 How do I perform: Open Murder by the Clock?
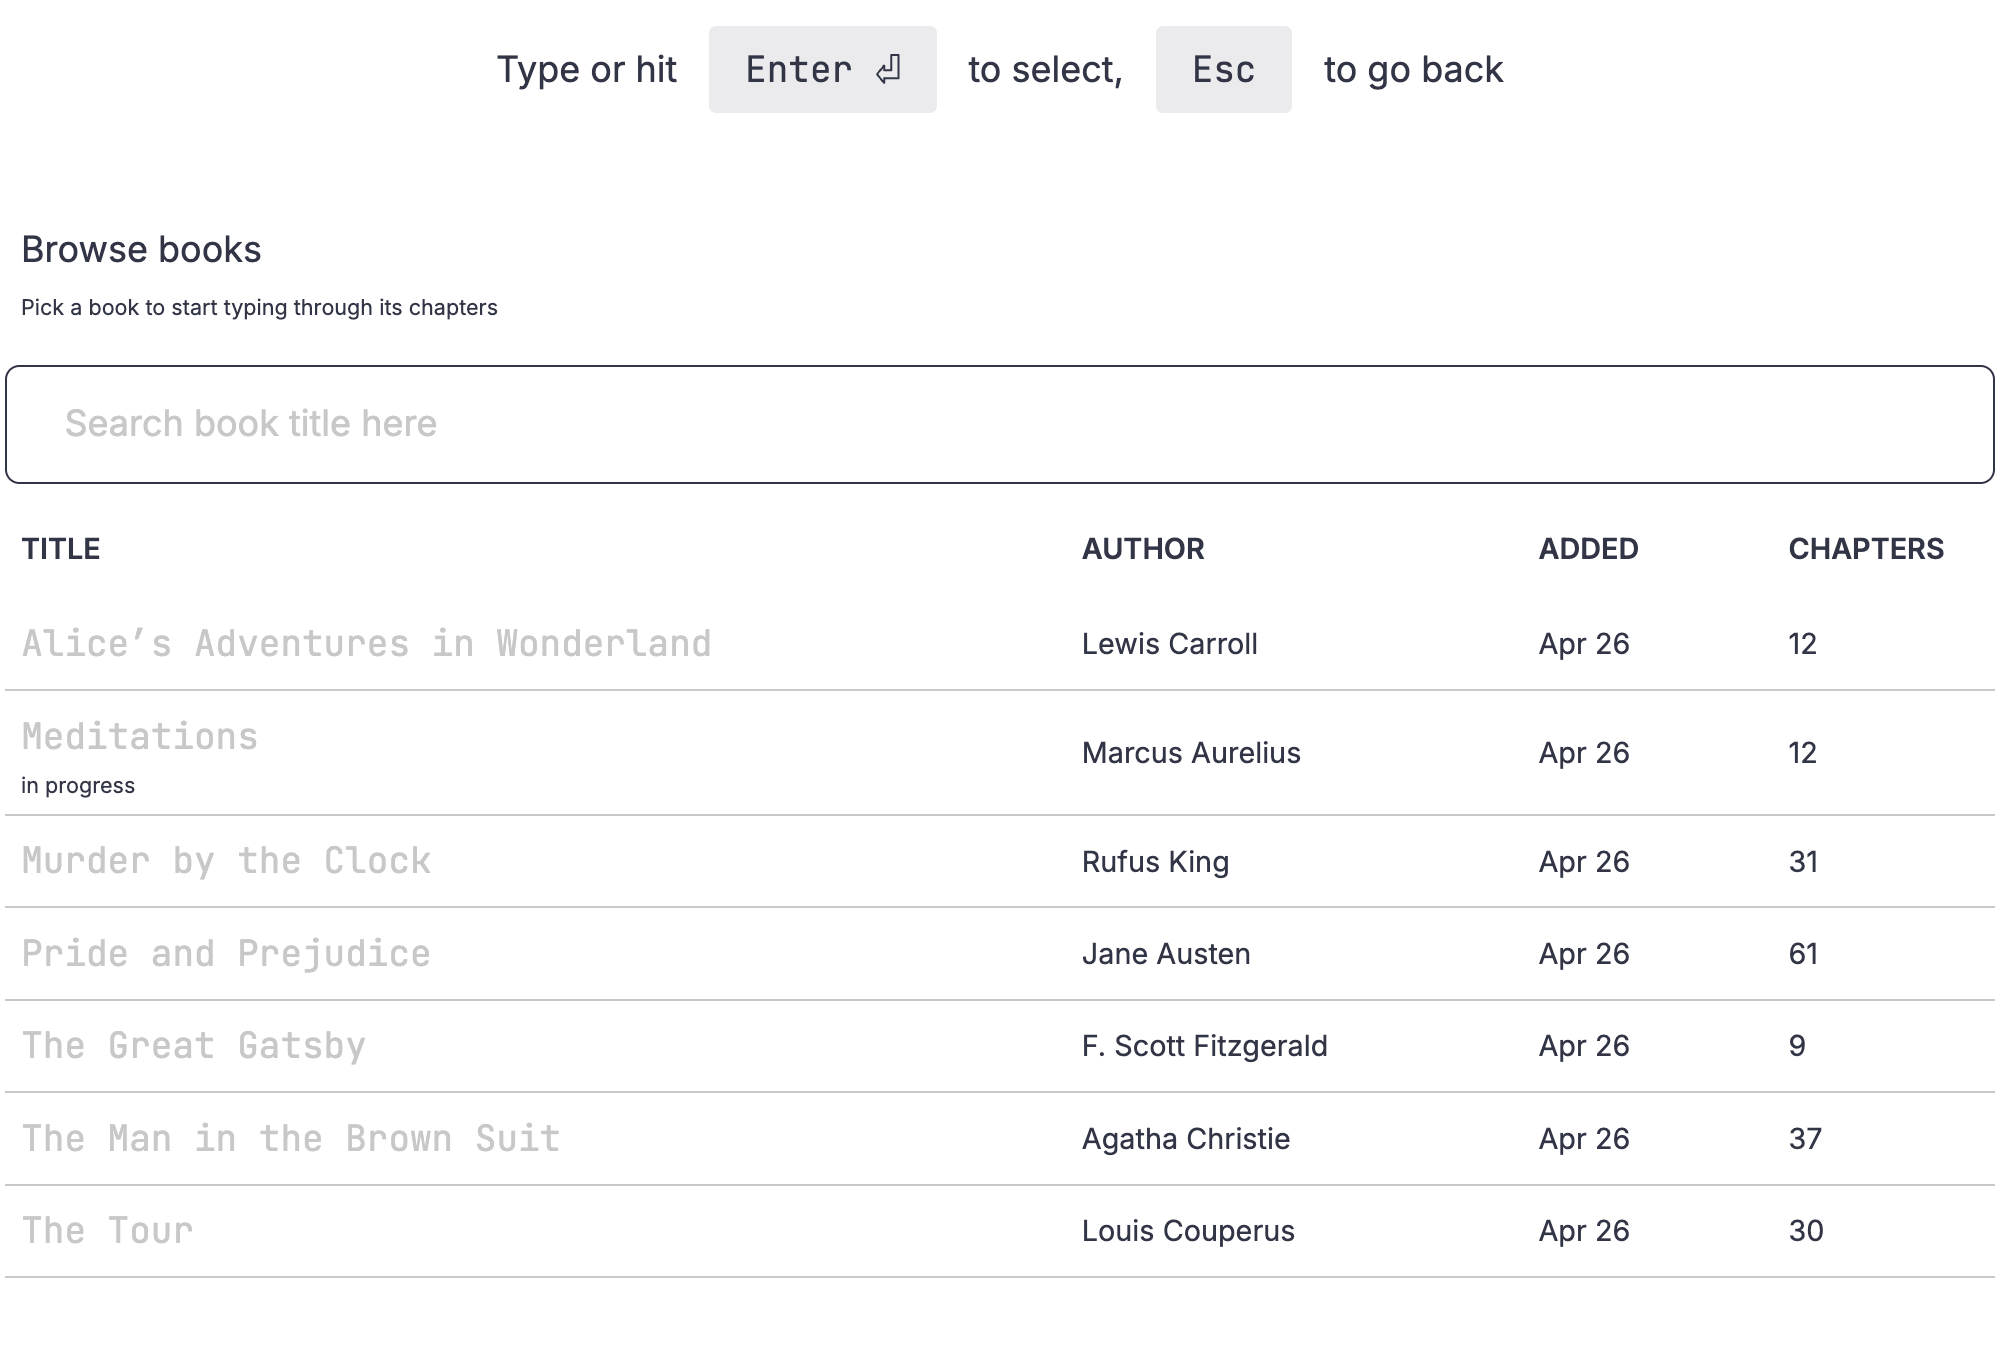click(x=226, y=861)
